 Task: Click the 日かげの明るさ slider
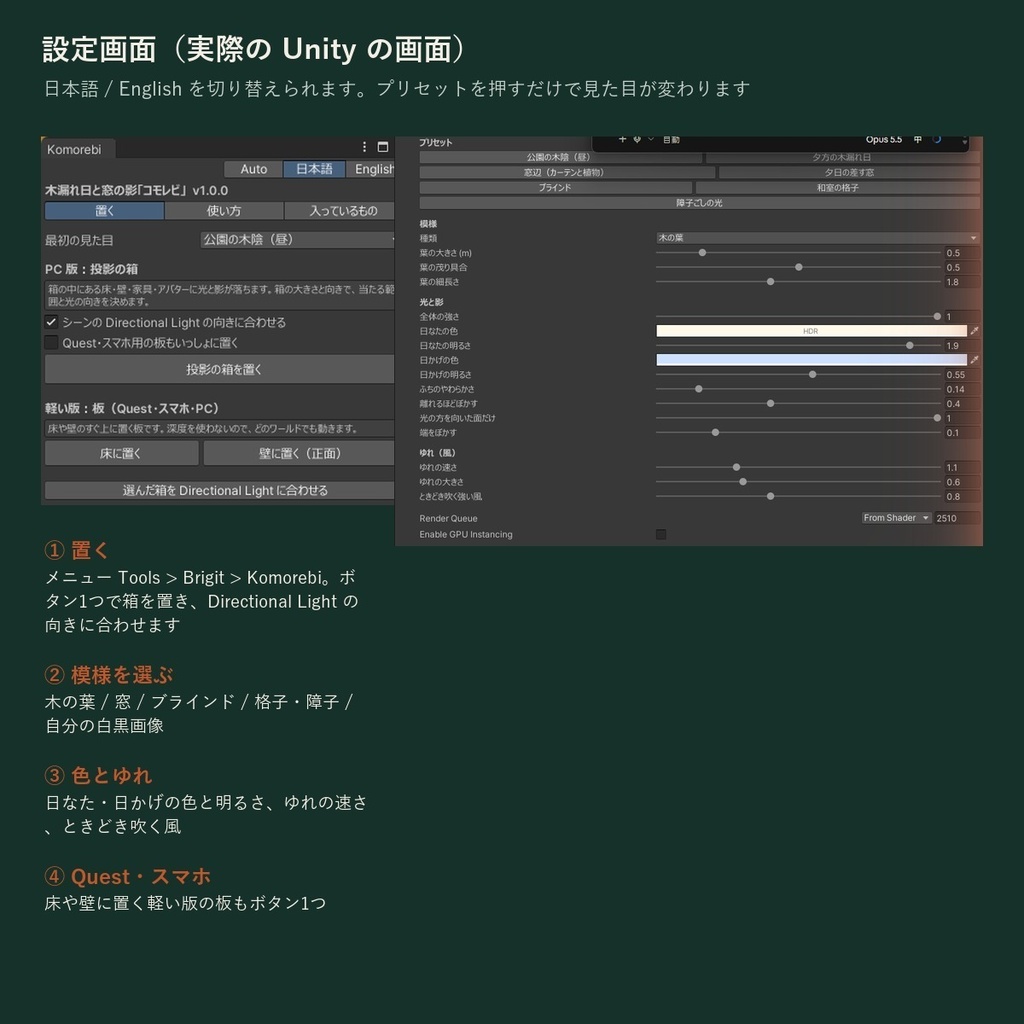798,374
